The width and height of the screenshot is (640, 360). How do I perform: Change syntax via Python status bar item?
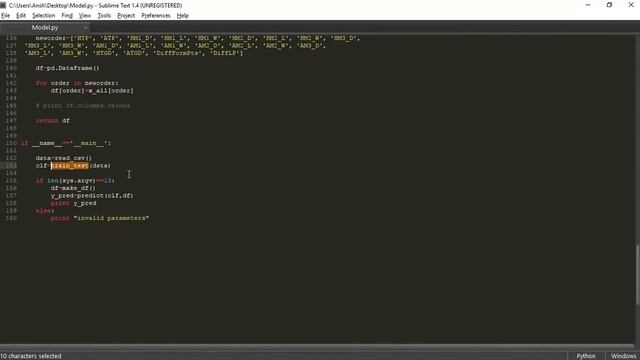586,356
